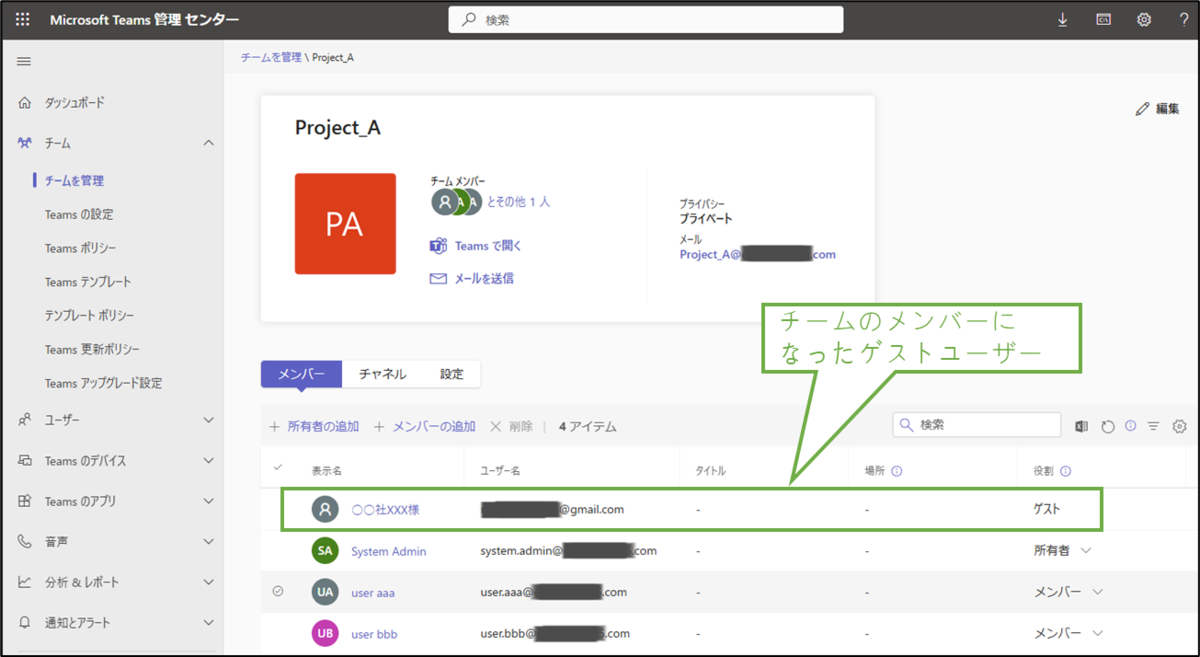Open Teams アップグレード設定 in sidebar
This screenshot has width=1200, height=657.
click(103, 383)
